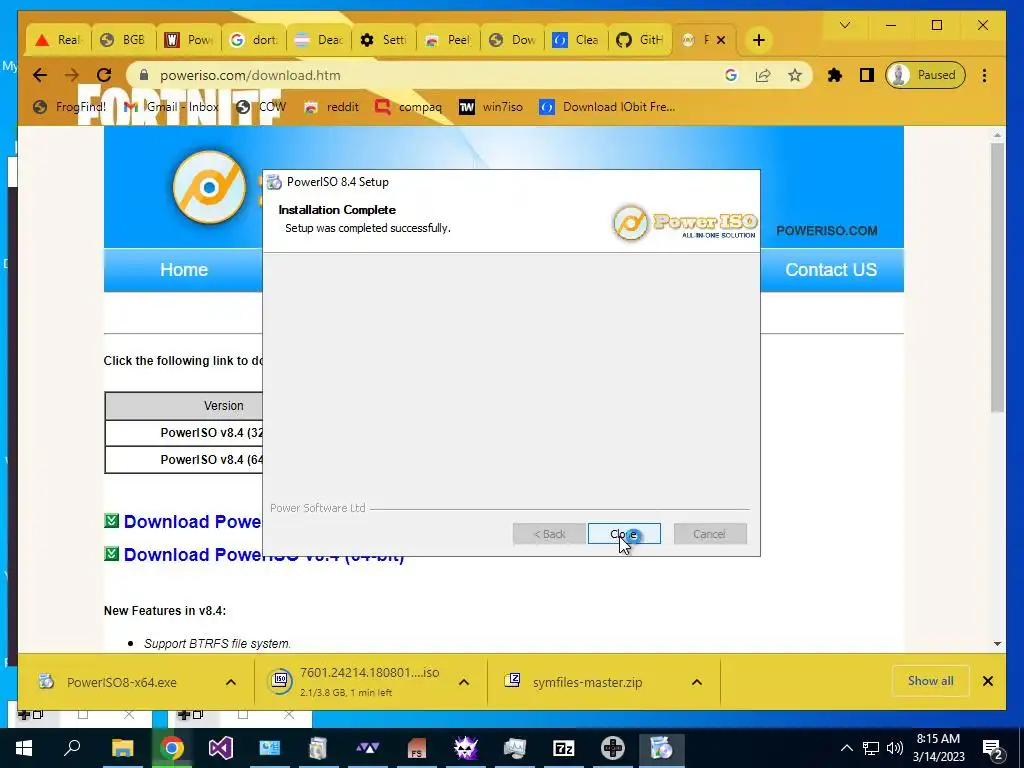Click the PowerISO disc logo on webpage
Image resolution: width=1024 pixels, height=768 pixels.
point(209,187)
